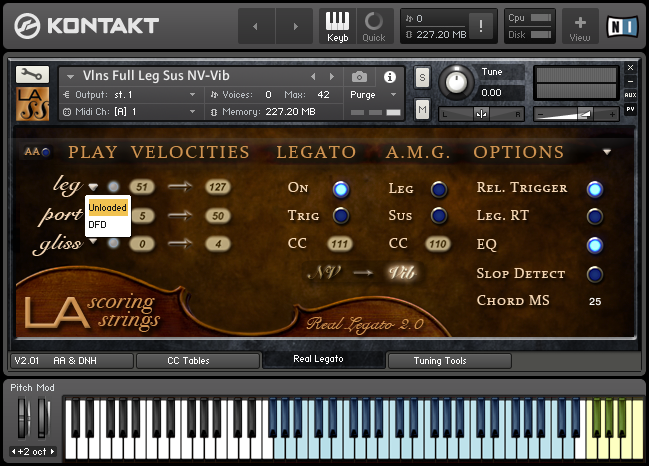Open instrument name dropdown arrow

click(70, 77)
